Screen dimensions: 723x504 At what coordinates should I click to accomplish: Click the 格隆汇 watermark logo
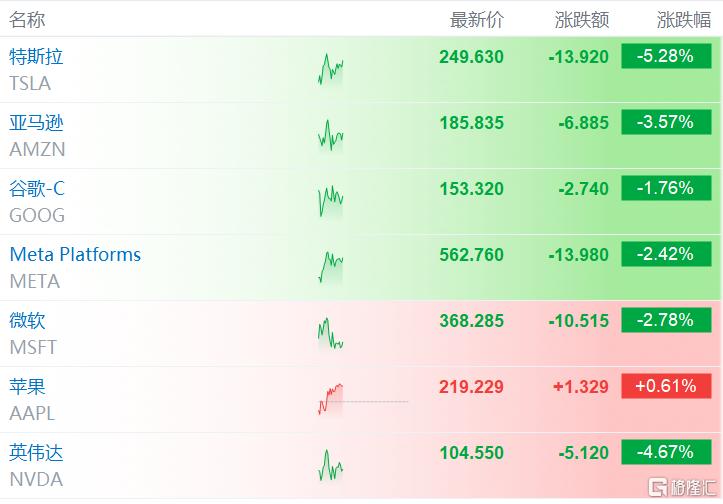tap(682, 487)
